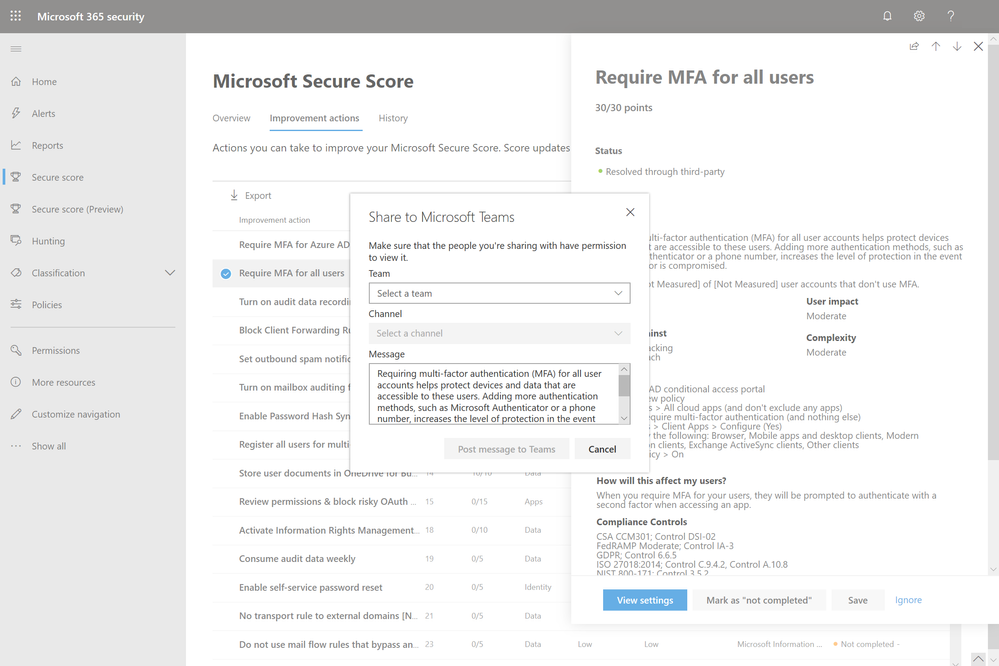Click the More resources info icon
999x666 pixels.
click(x=16, y=382)
